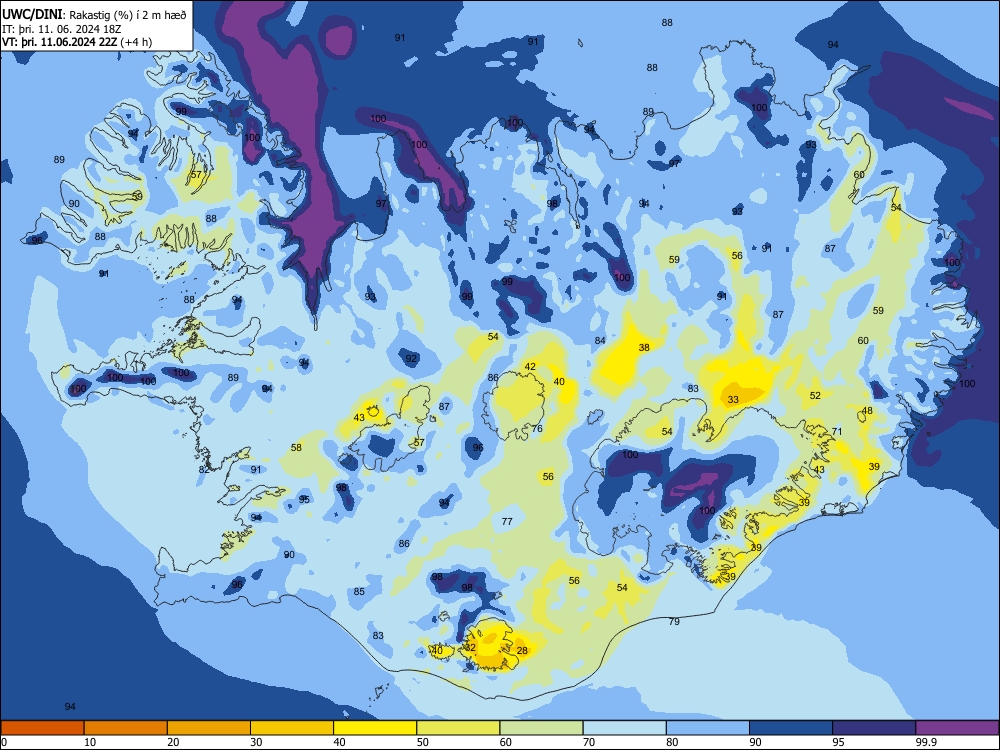Select 'Rakastig (%) í 2 m hæð' heading
The width and height of the screenshot is (1000, 750).
pos(128,15)
